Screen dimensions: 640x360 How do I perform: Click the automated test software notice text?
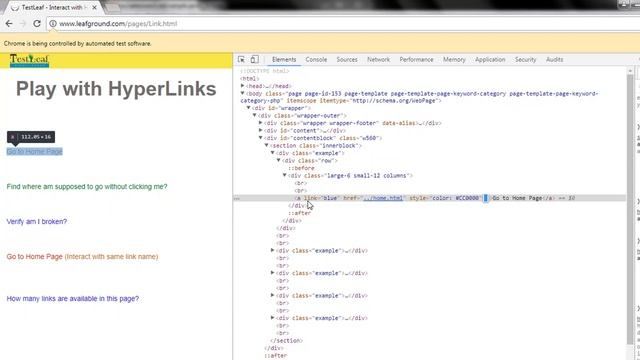pos(78,44)
